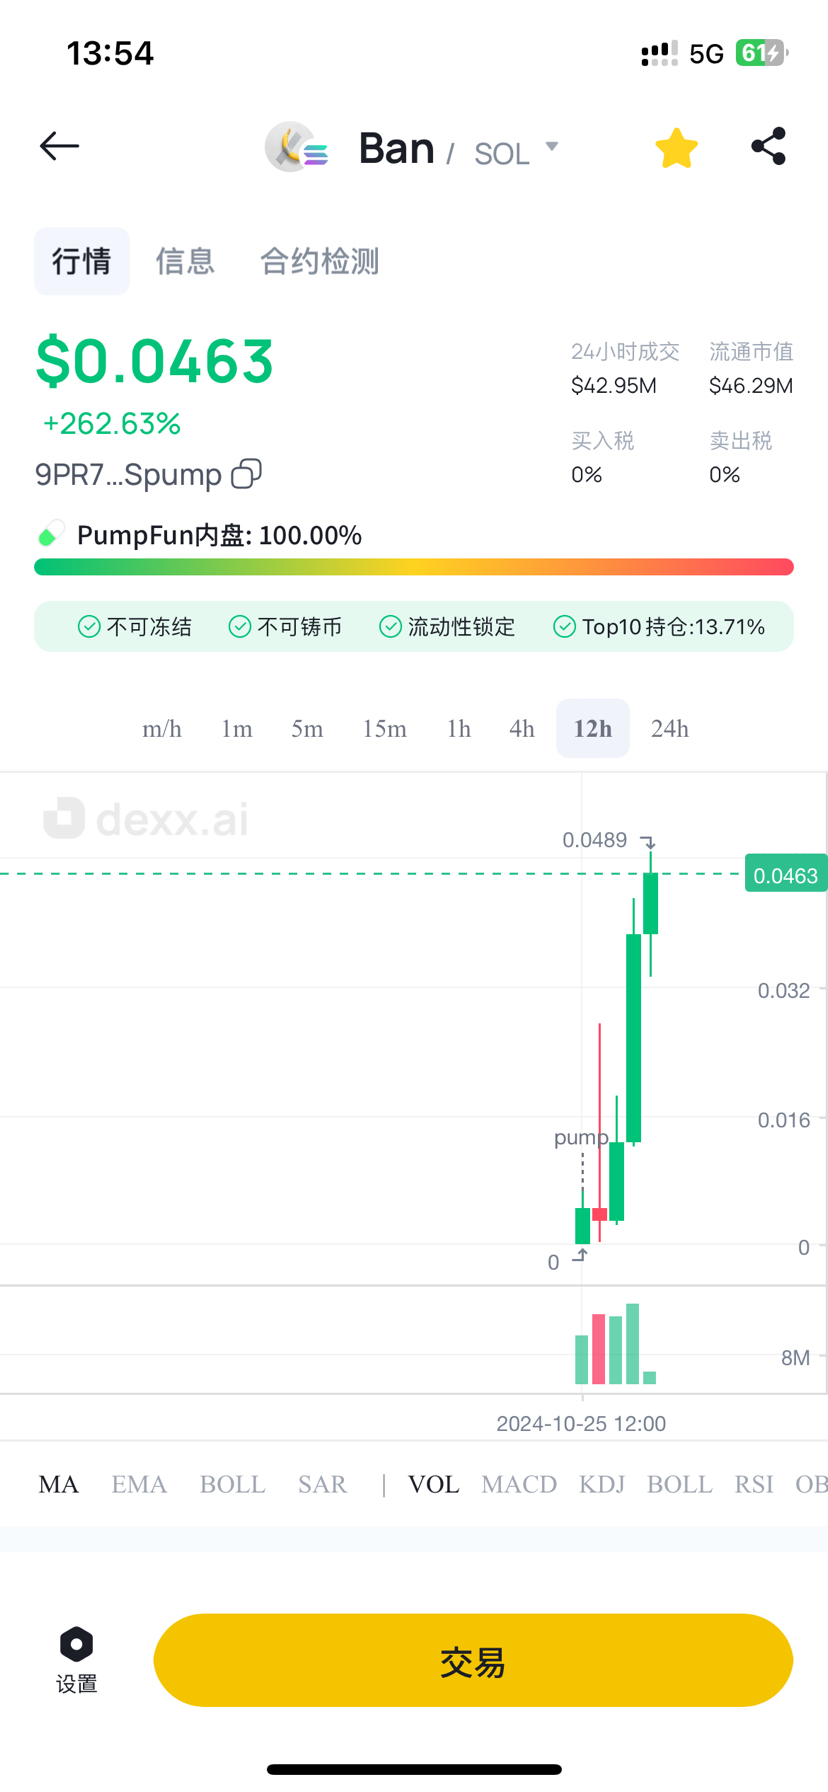Select the 24h timeframe
Image resolution: width=828 pixels, height=1792 pixels.
(x=670, y=729)
